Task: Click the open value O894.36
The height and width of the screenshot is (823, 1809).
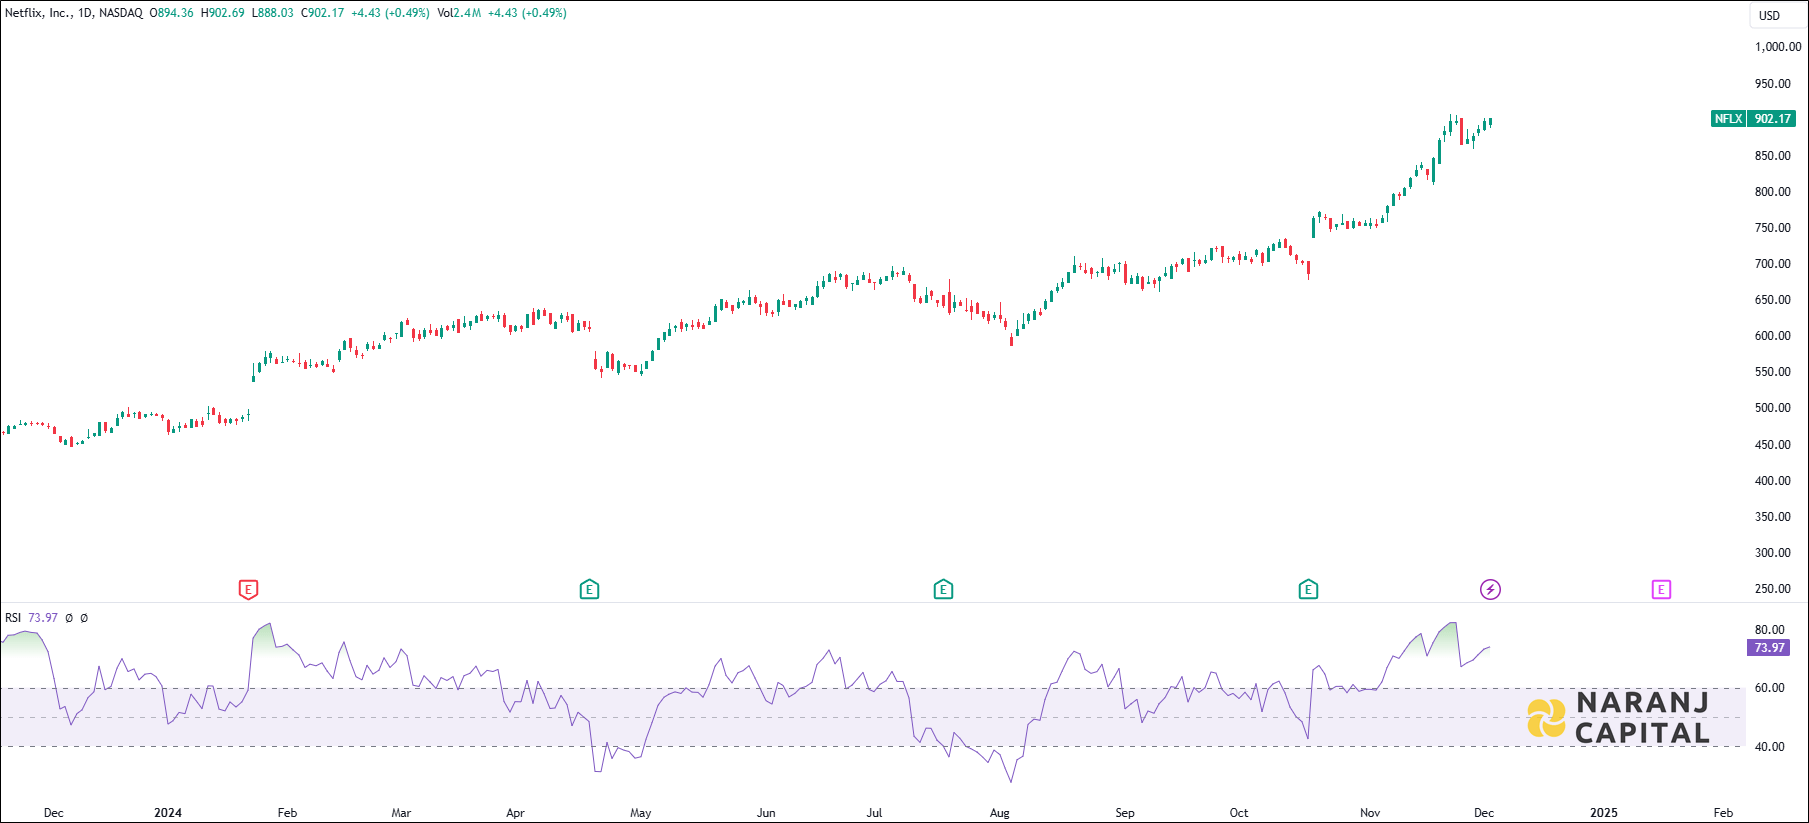Action: click(172, 13)
